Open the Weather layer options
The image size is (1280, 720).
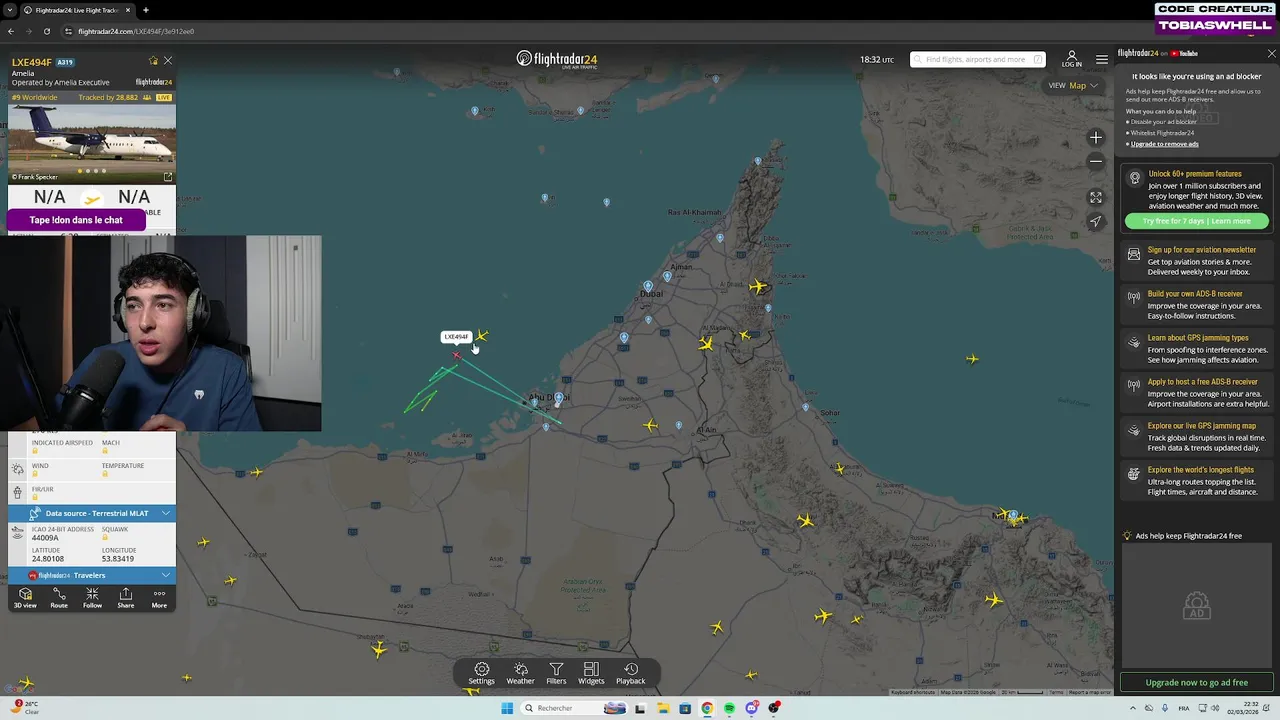coord(520,673)
